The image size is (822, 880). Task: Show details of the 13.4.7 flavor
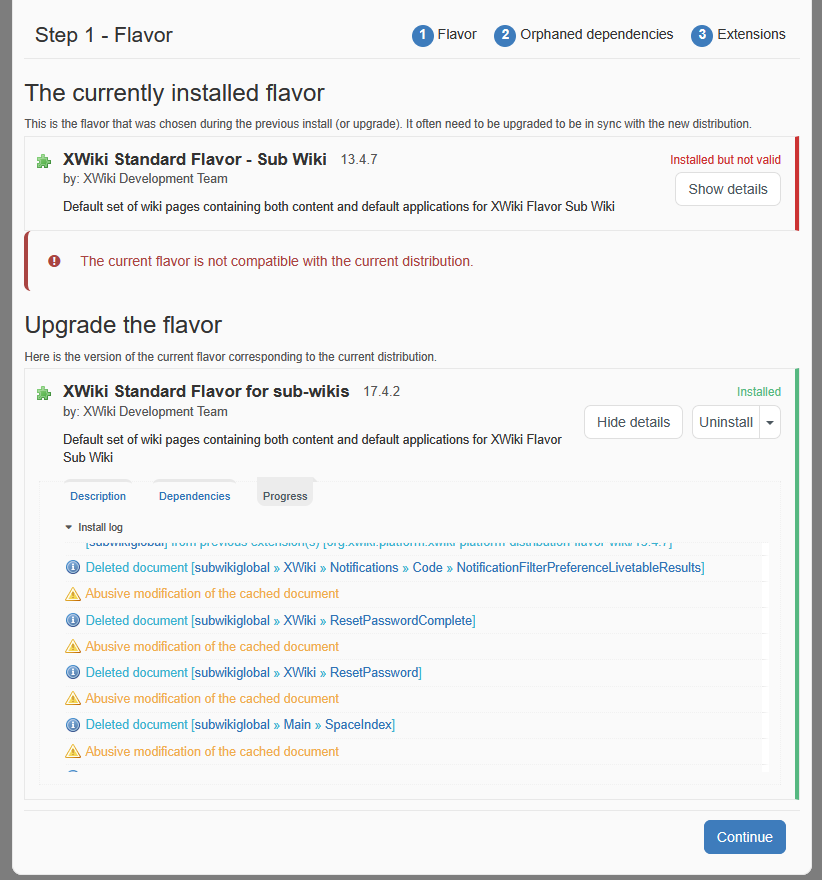click(728, 189)
